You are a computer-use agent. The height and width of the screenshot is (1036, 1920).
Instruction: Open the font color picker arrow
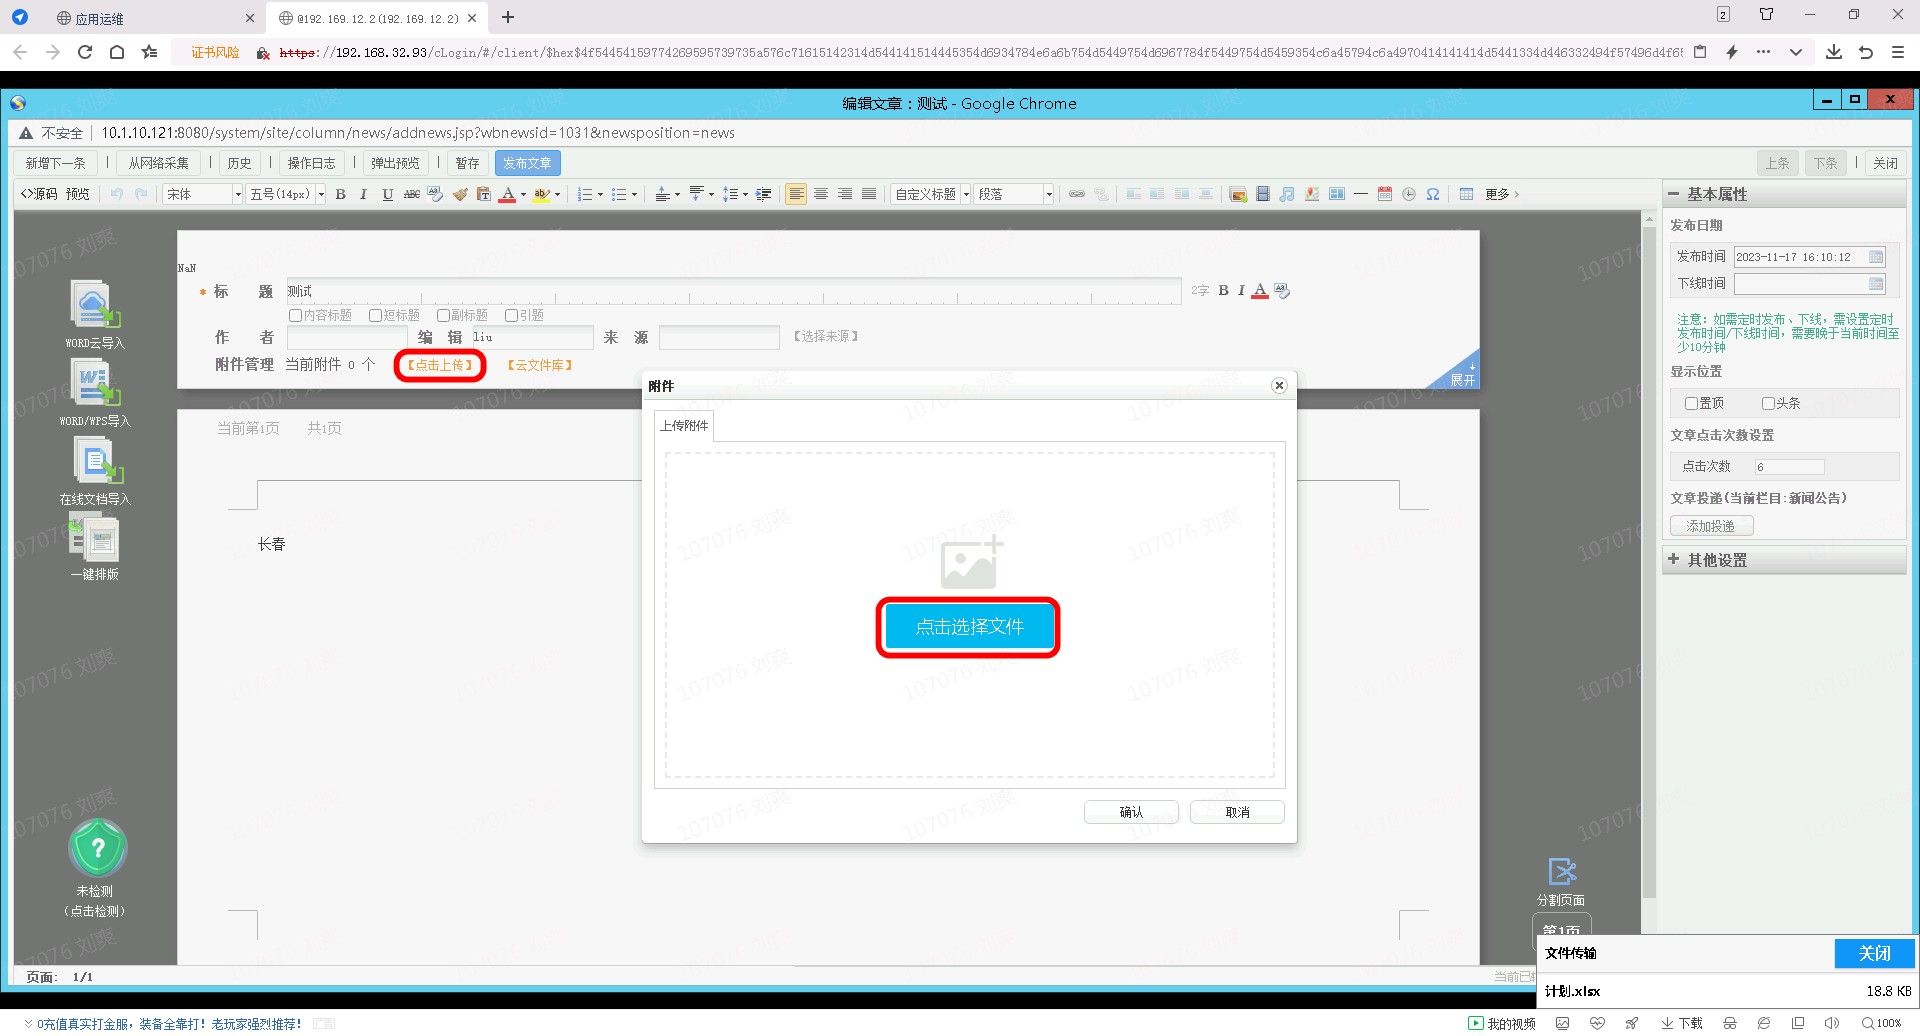point(523,195)
